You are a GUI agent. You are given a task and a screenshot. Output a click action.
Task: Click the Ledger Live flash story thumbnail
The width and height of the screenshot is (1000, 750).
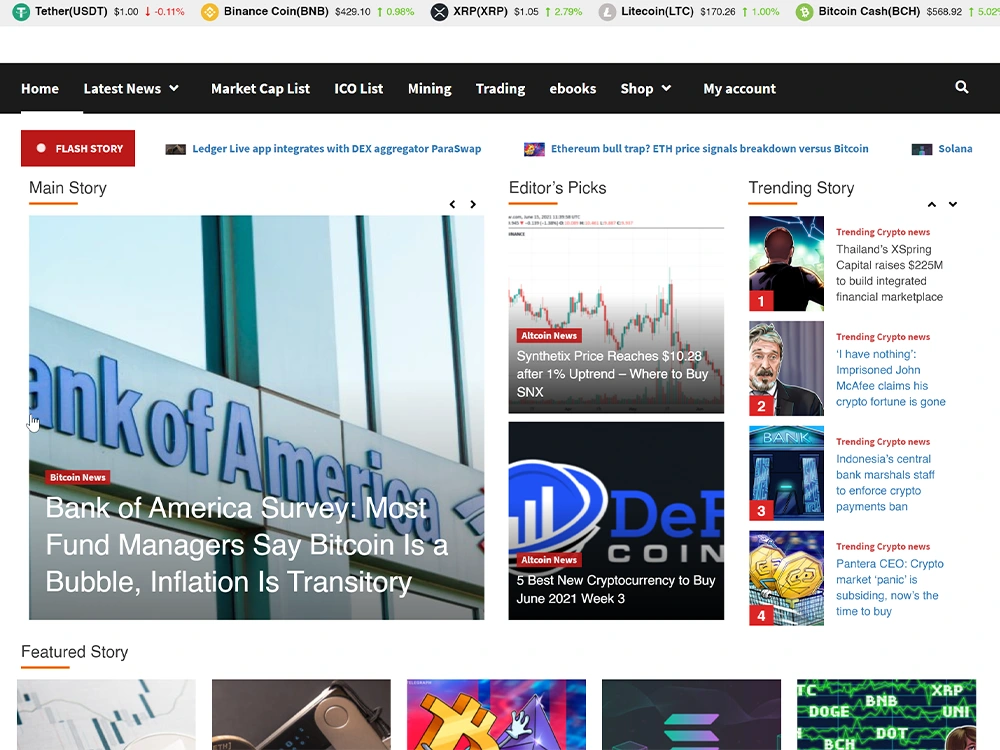click(175, 149)
